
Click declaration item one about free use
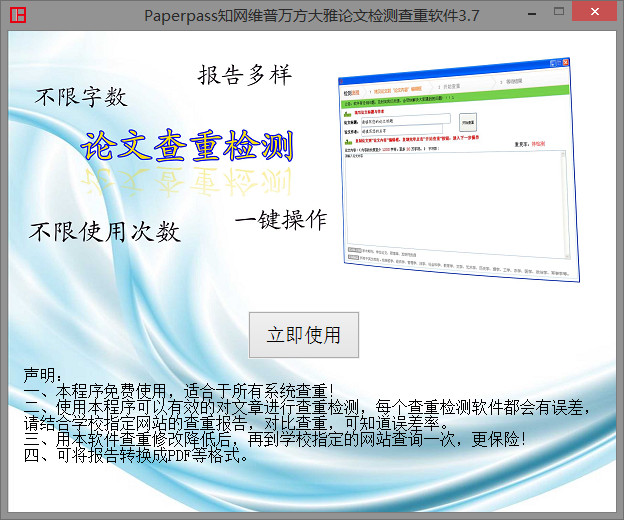(x=178, y=390)
